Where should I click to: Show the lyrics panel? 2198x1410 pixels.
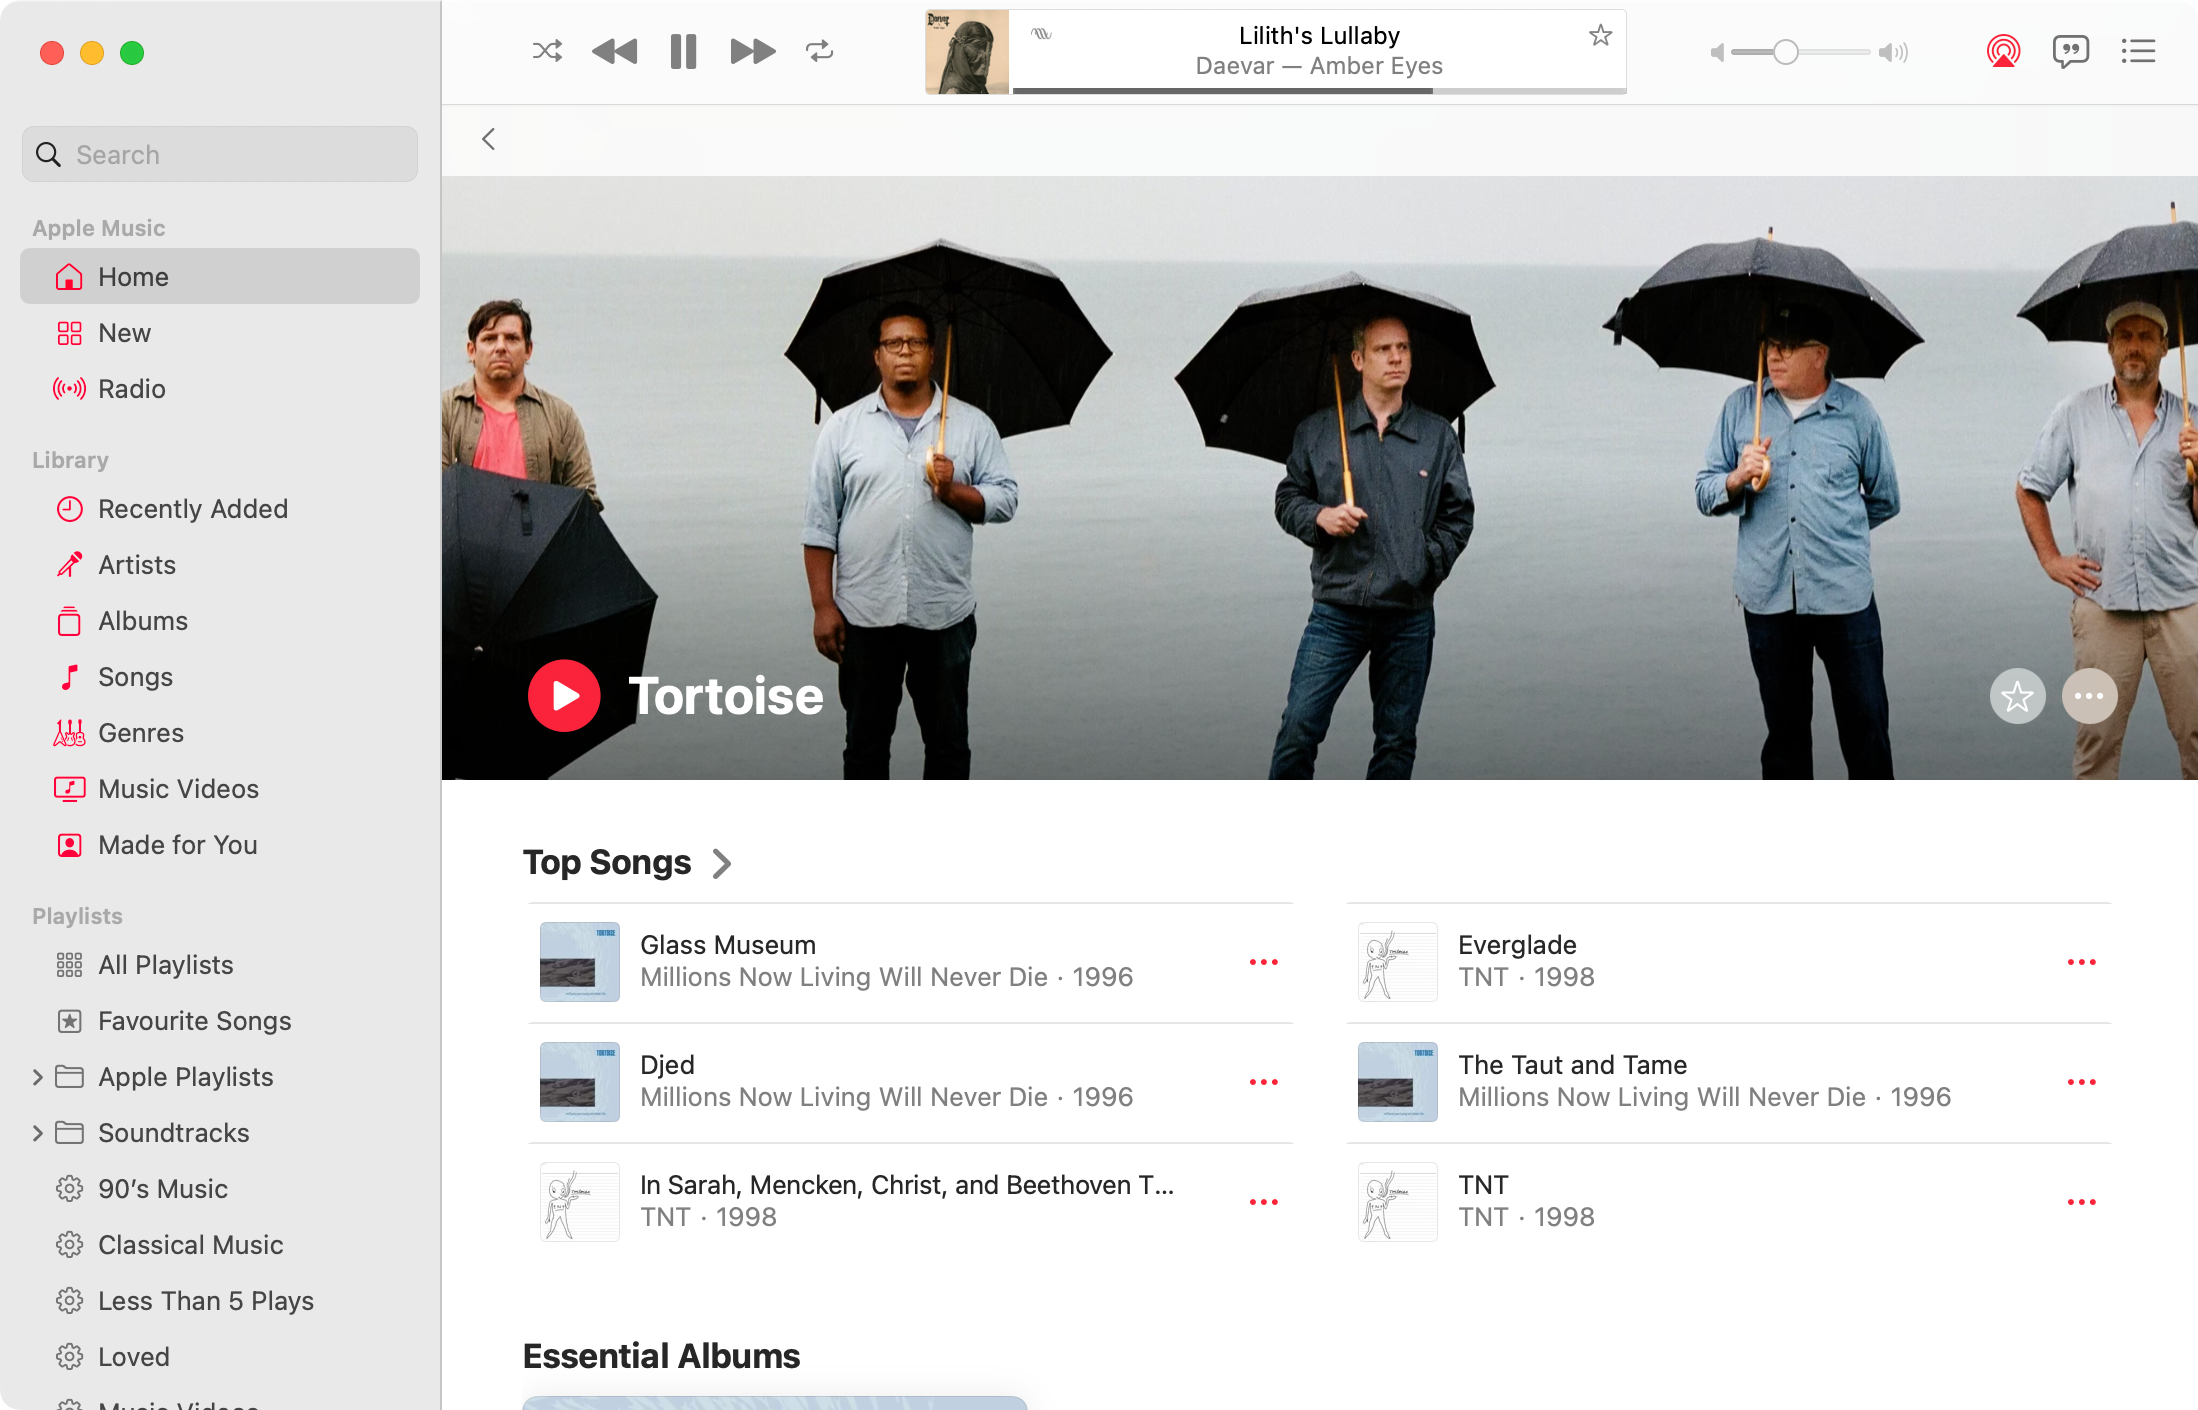click(2071, 51)
